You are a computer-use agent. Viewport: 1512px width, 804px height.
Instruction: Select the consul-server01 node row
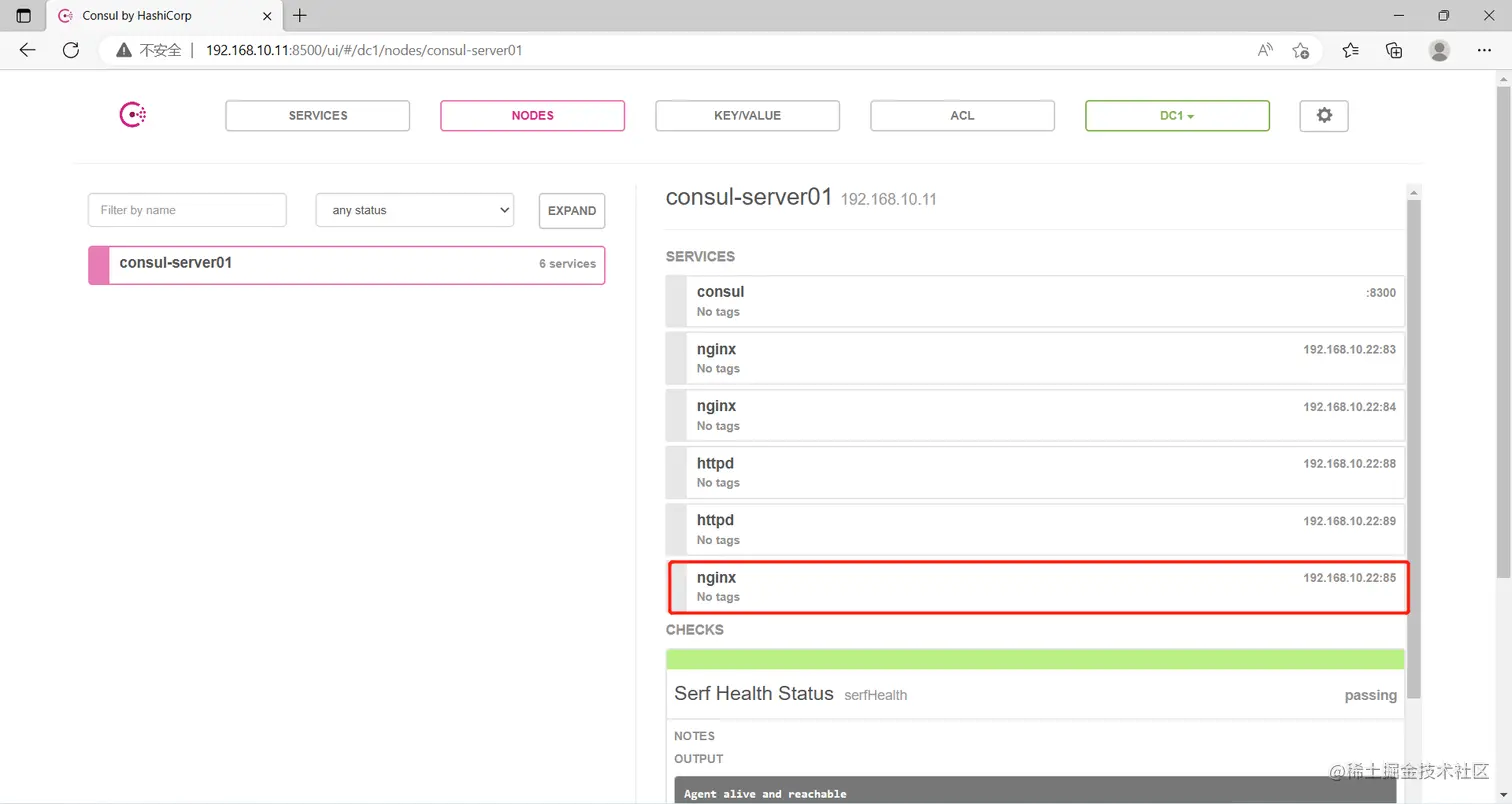tap(347, 265)
